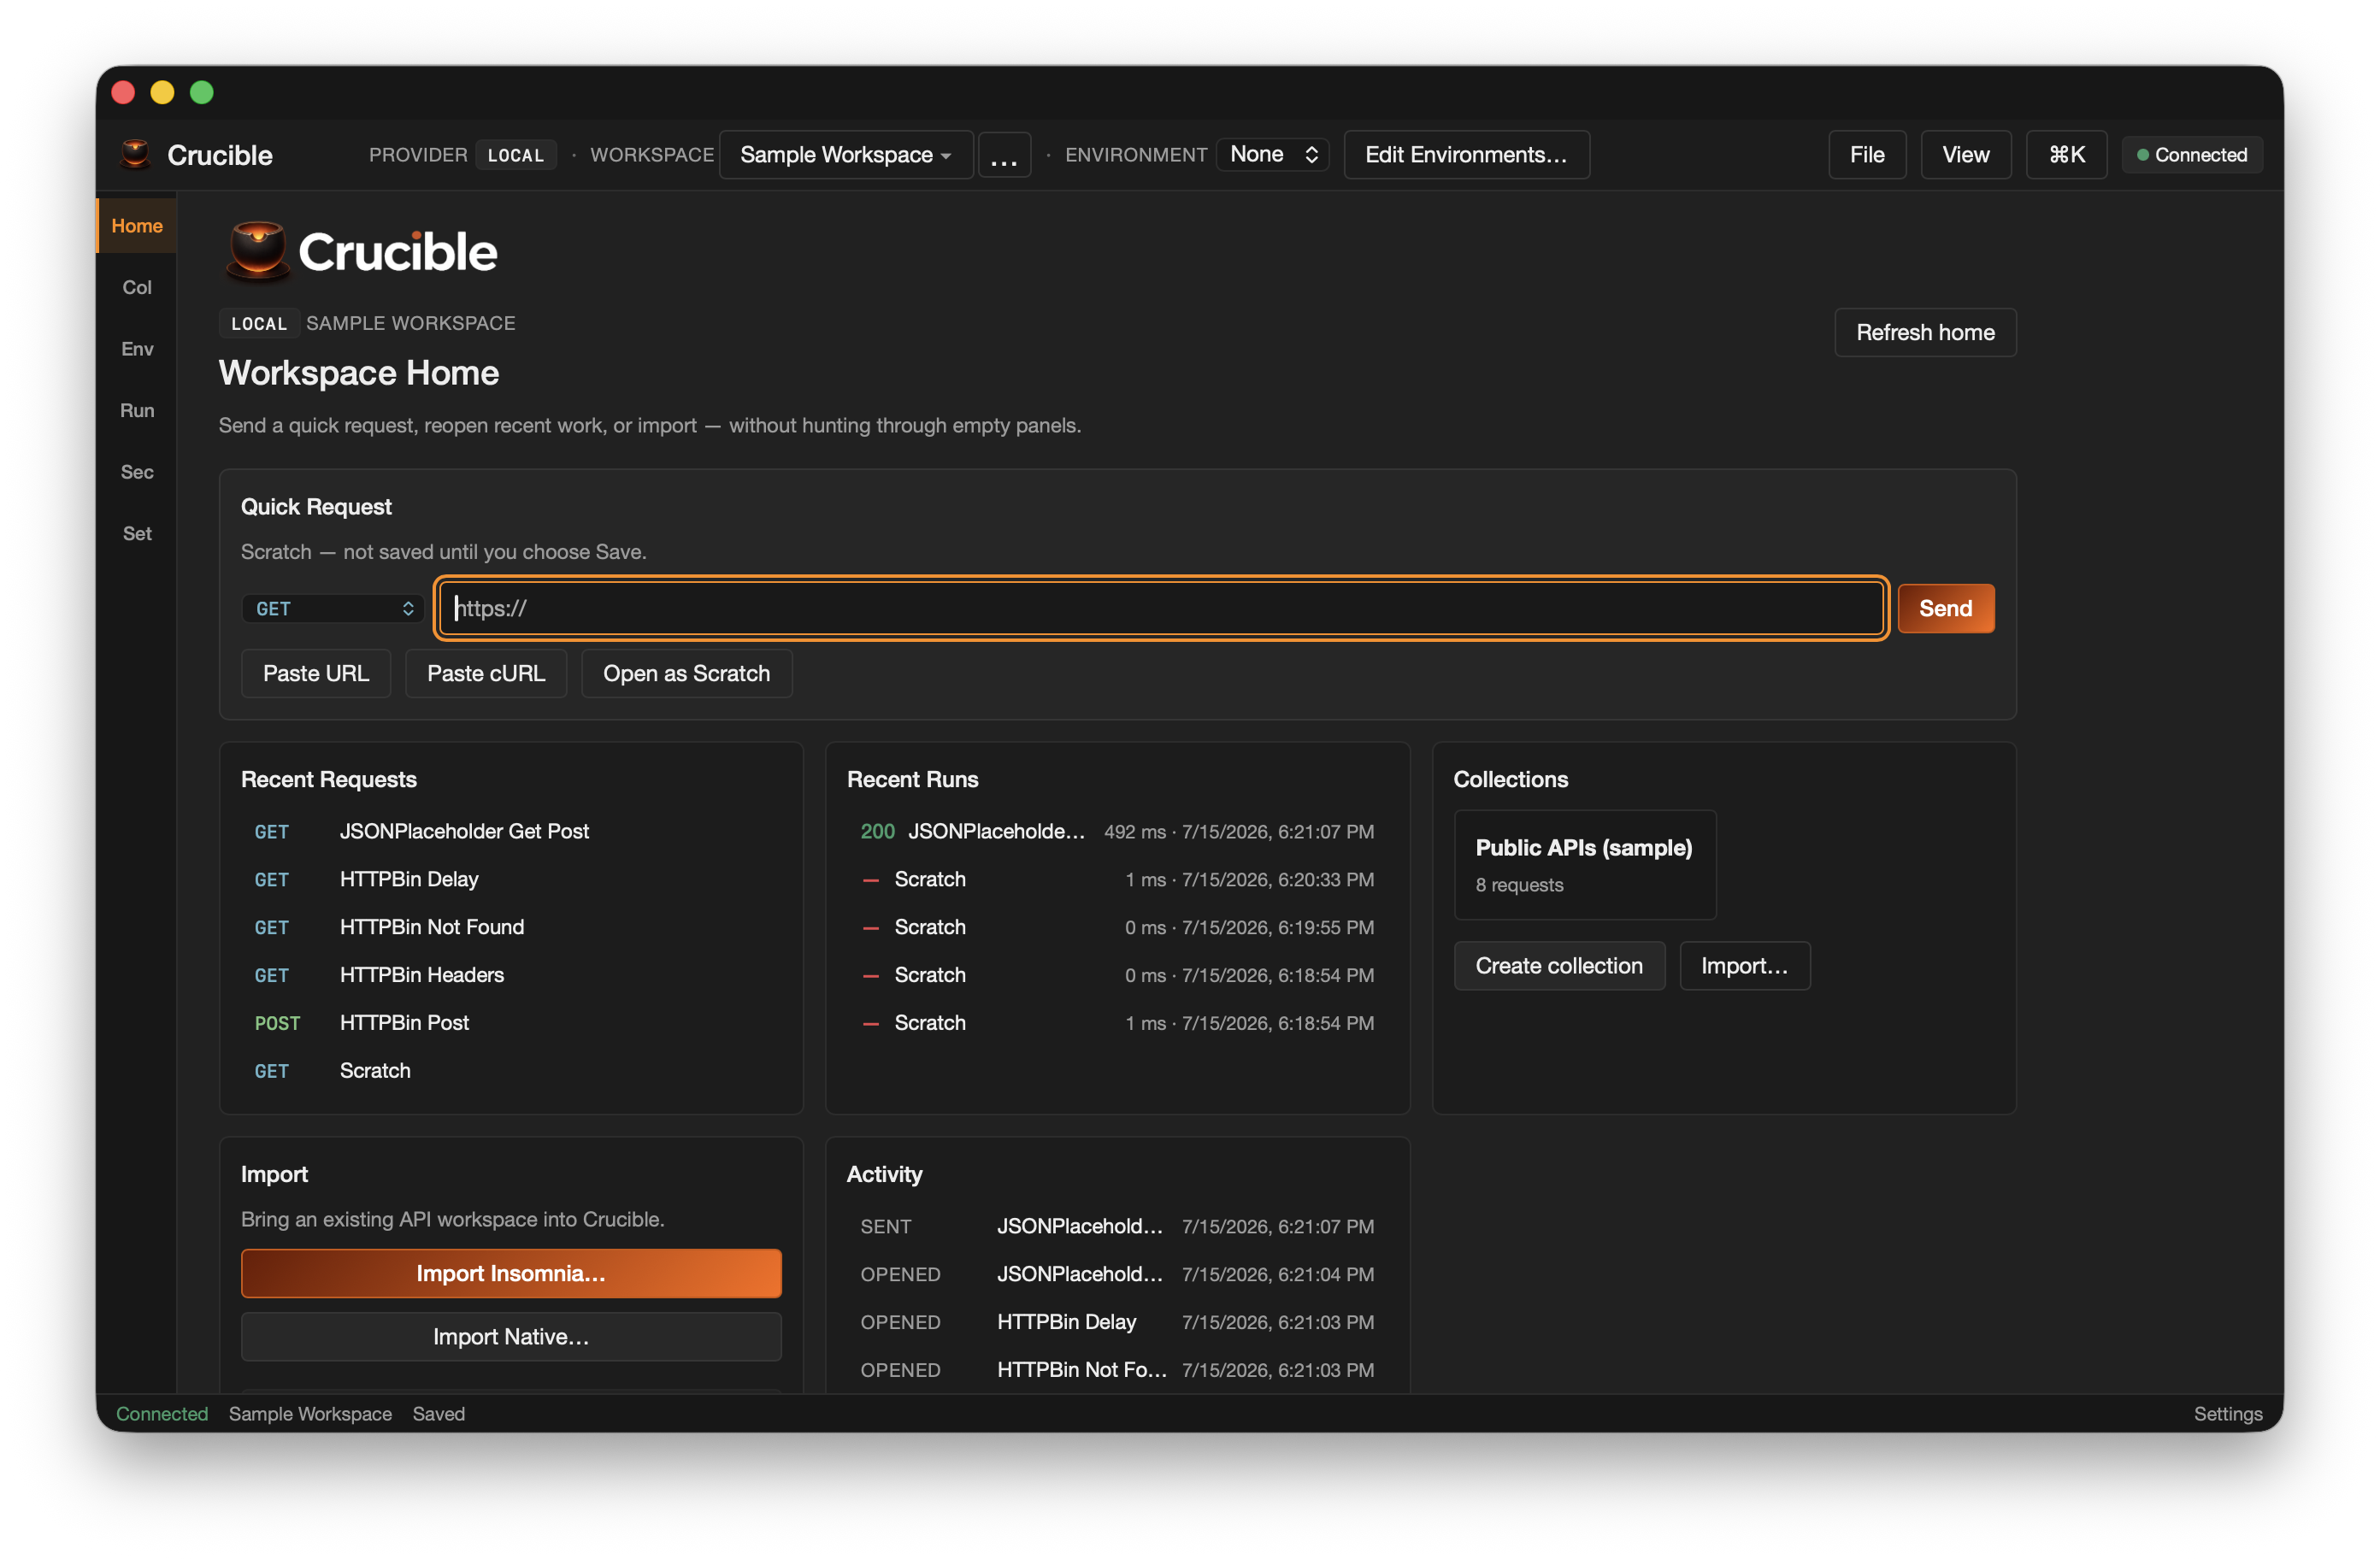
Task: Open the Sample Workspace dropdown
Action: [x=845, y=155]
